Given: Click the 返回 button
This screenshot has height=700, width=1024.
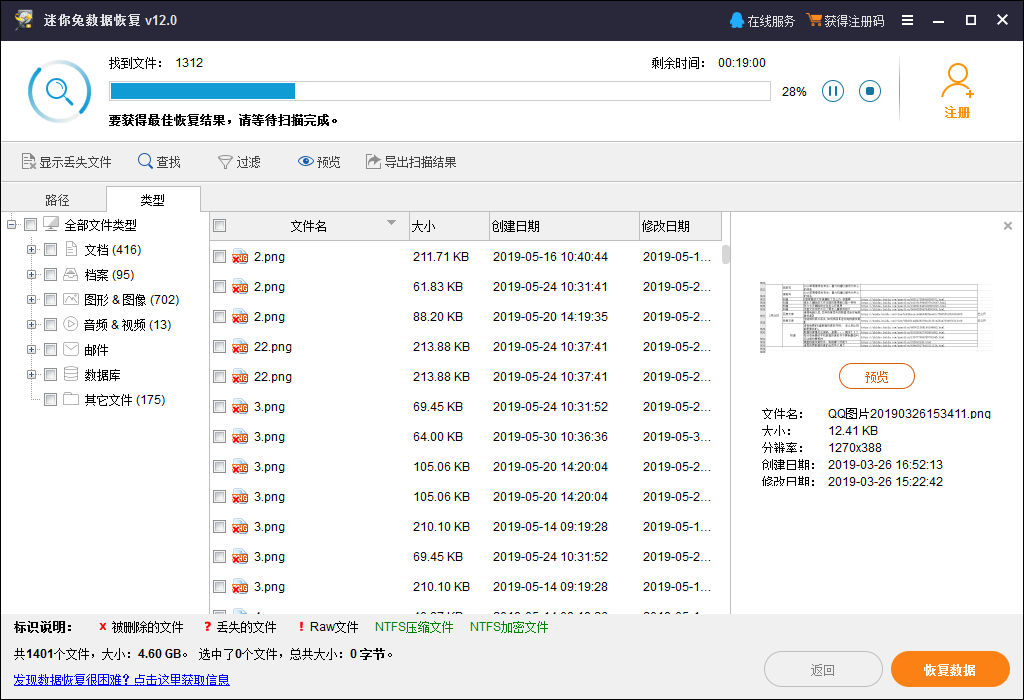Looking at the screenshot, I should 823,669.
